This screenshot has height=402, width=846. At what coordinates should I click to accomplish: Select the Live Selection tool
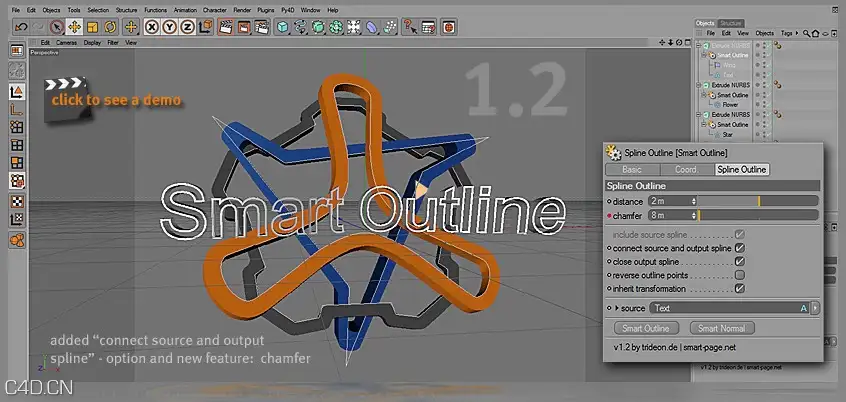pyautogui.click(x=57, y=26)
